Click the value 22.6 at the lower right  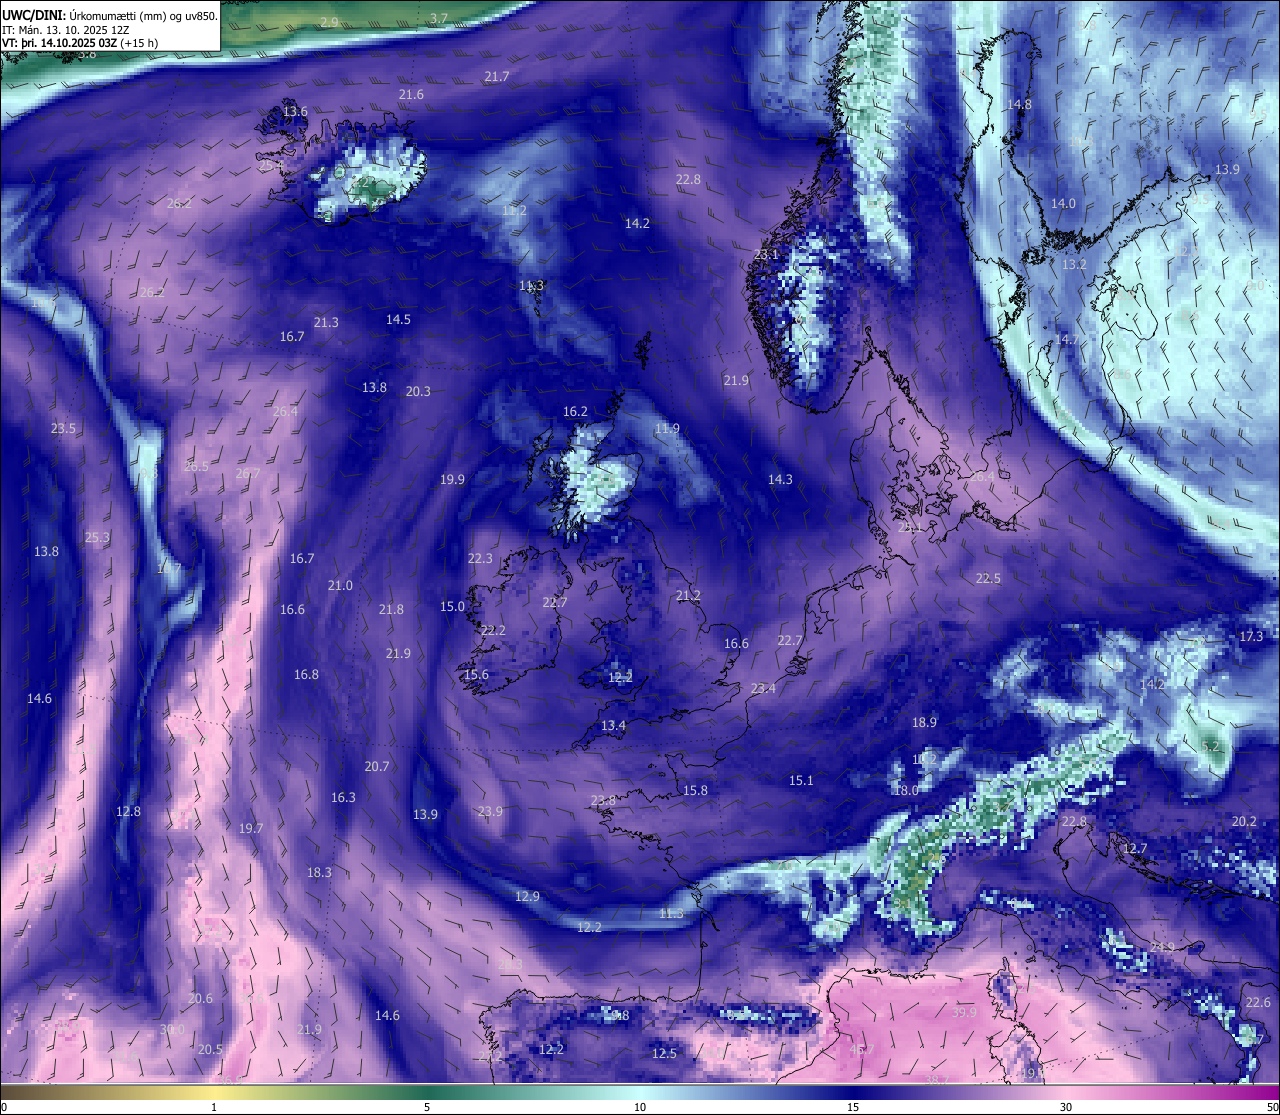point(1258,1002)
